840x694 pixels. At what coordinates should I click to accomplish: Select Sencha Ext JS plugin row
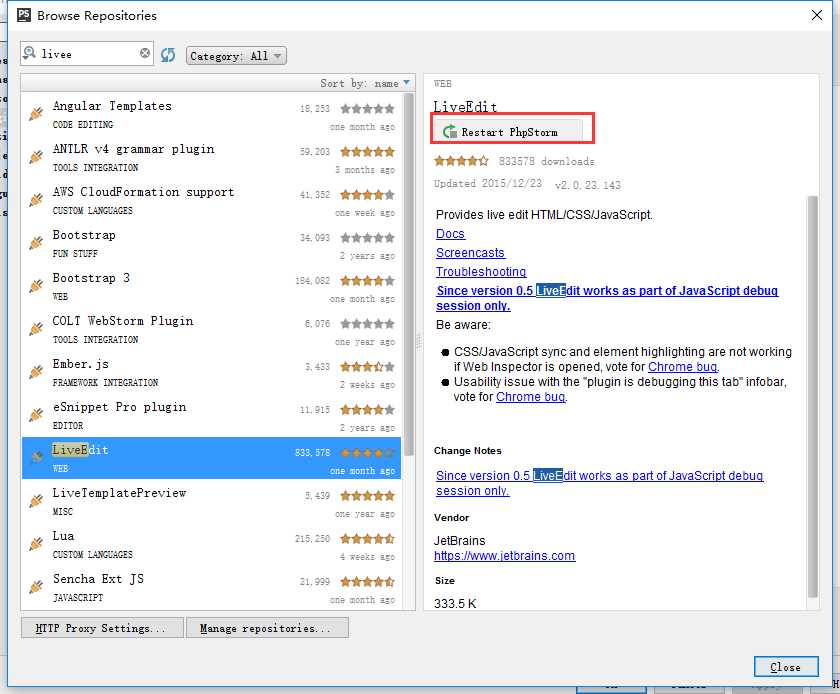pos(211,588)
